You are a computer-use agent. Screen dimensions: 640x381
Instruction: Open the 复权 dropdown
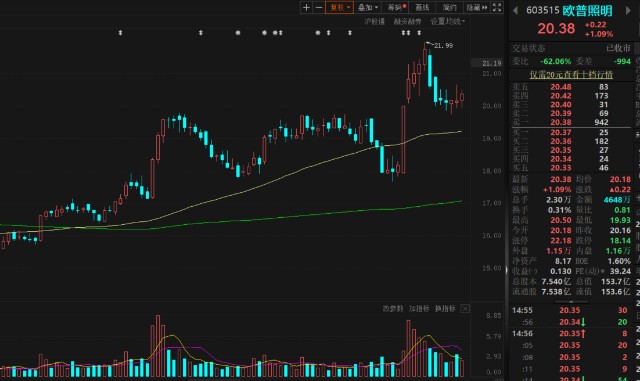coord(340,7)
